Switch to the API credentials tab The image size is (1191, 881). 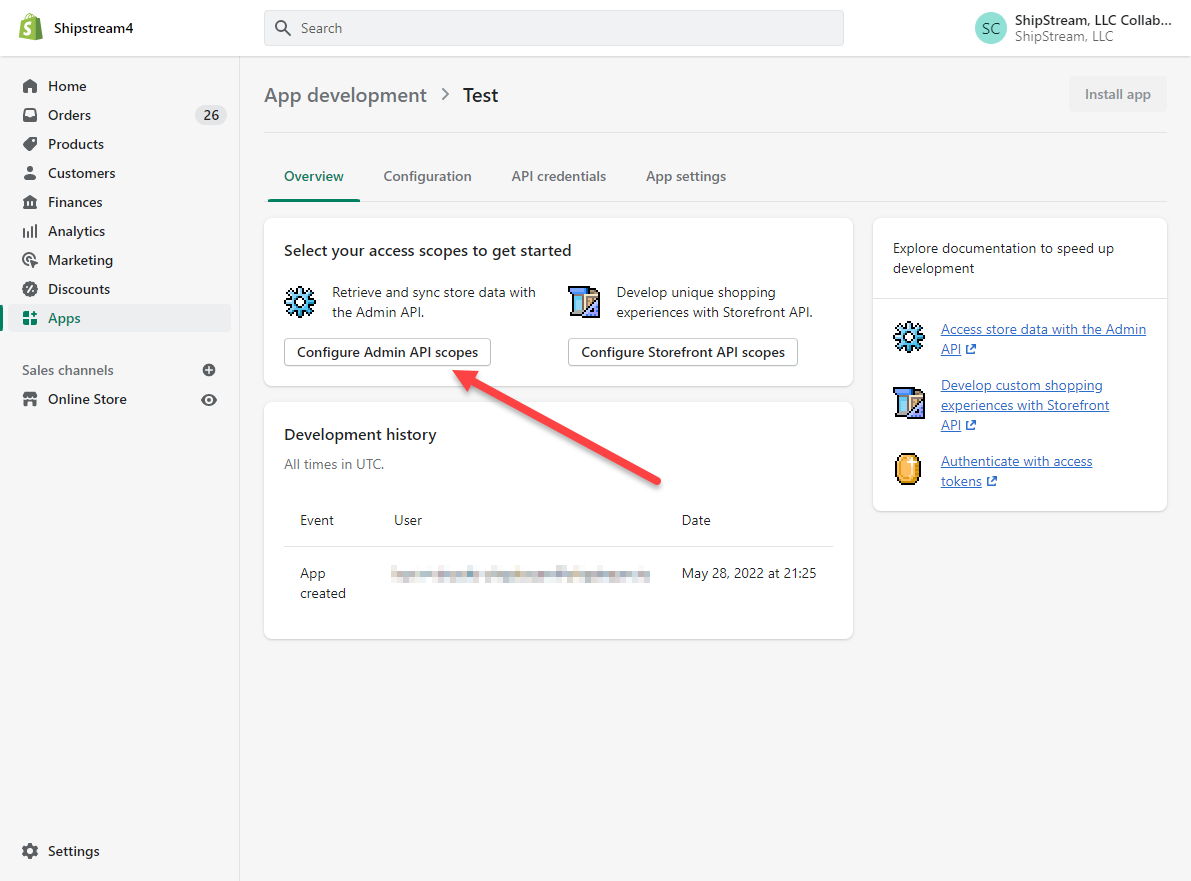click(x=558, y=177)
